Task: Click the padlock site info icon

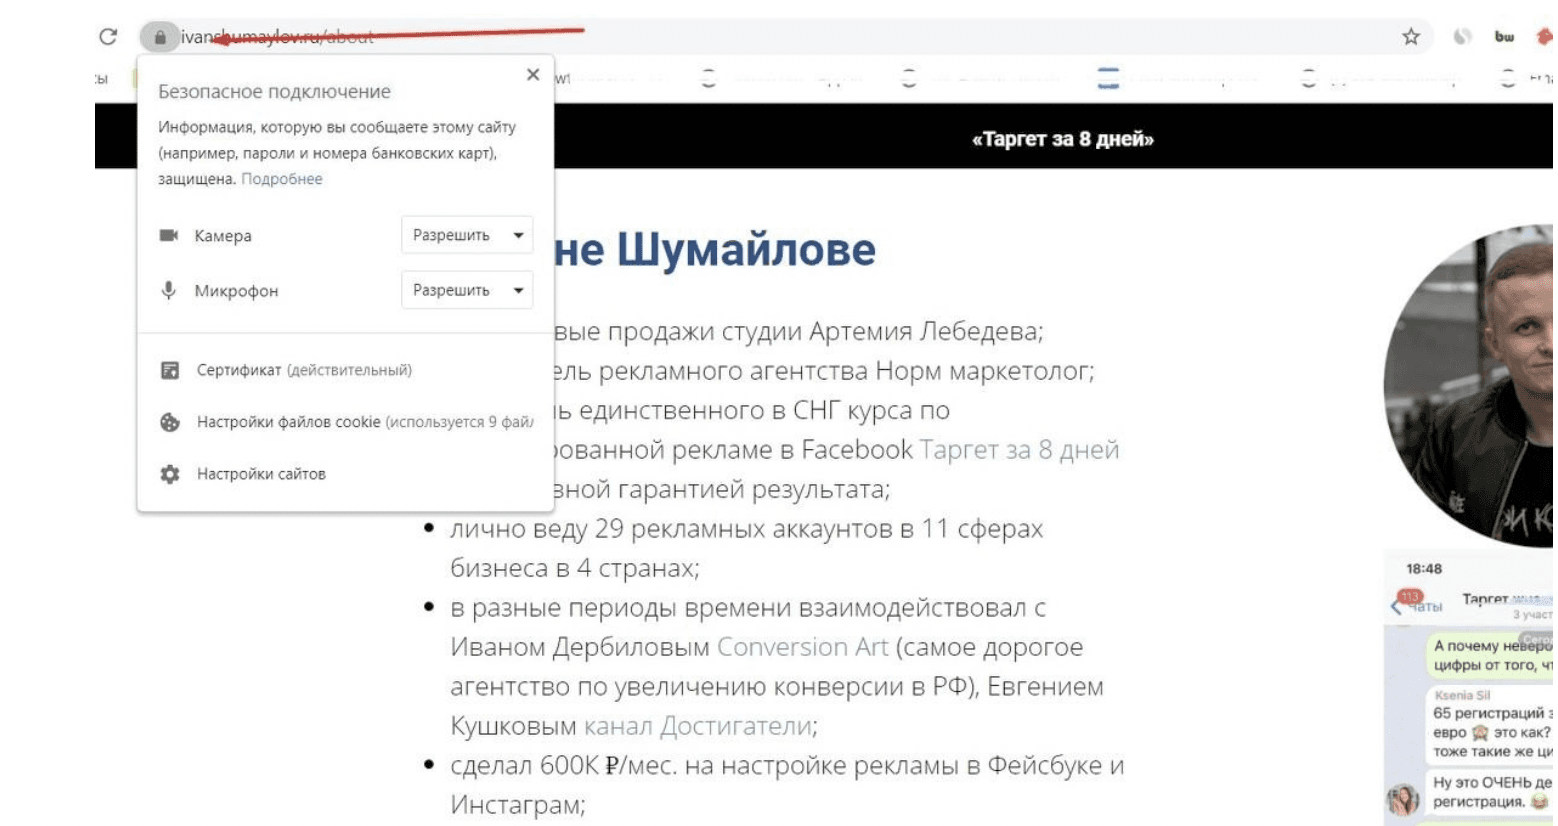Action: coord(160,37)
